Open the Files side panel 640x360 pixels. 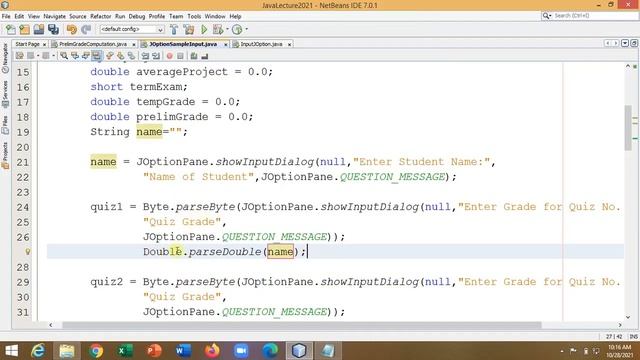(x=5, y=125)
